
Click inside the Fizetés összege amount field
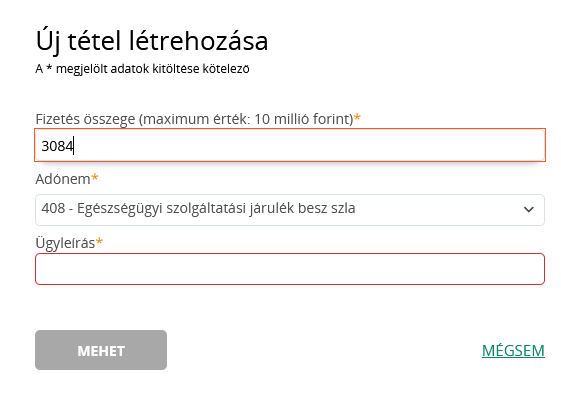click(290, 145)
